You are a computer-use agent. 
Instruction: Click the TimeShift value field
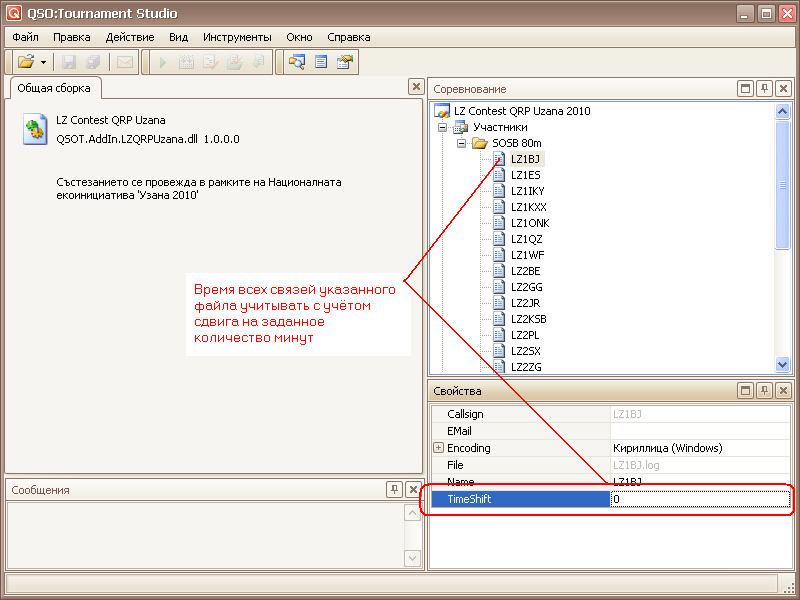point(700,499)
